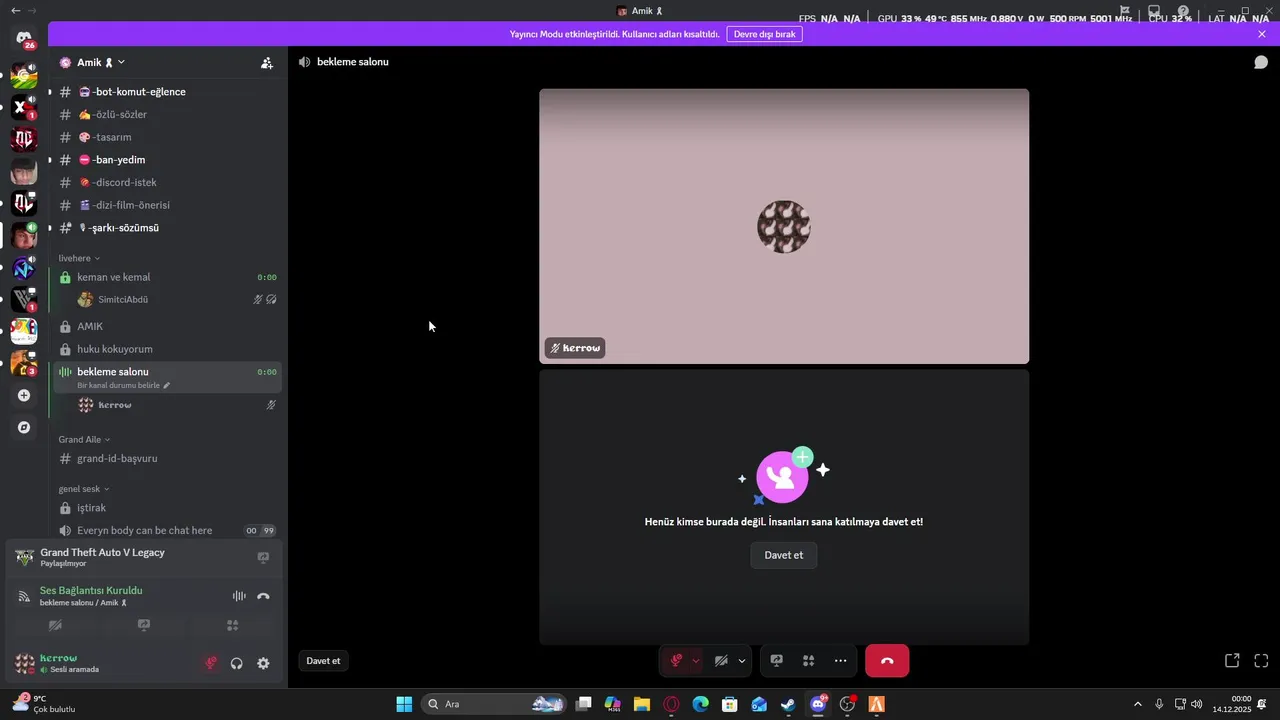Viewport: 1280px width, 720px height.
Task: Open the discord-istek channel
Action: 167,182
